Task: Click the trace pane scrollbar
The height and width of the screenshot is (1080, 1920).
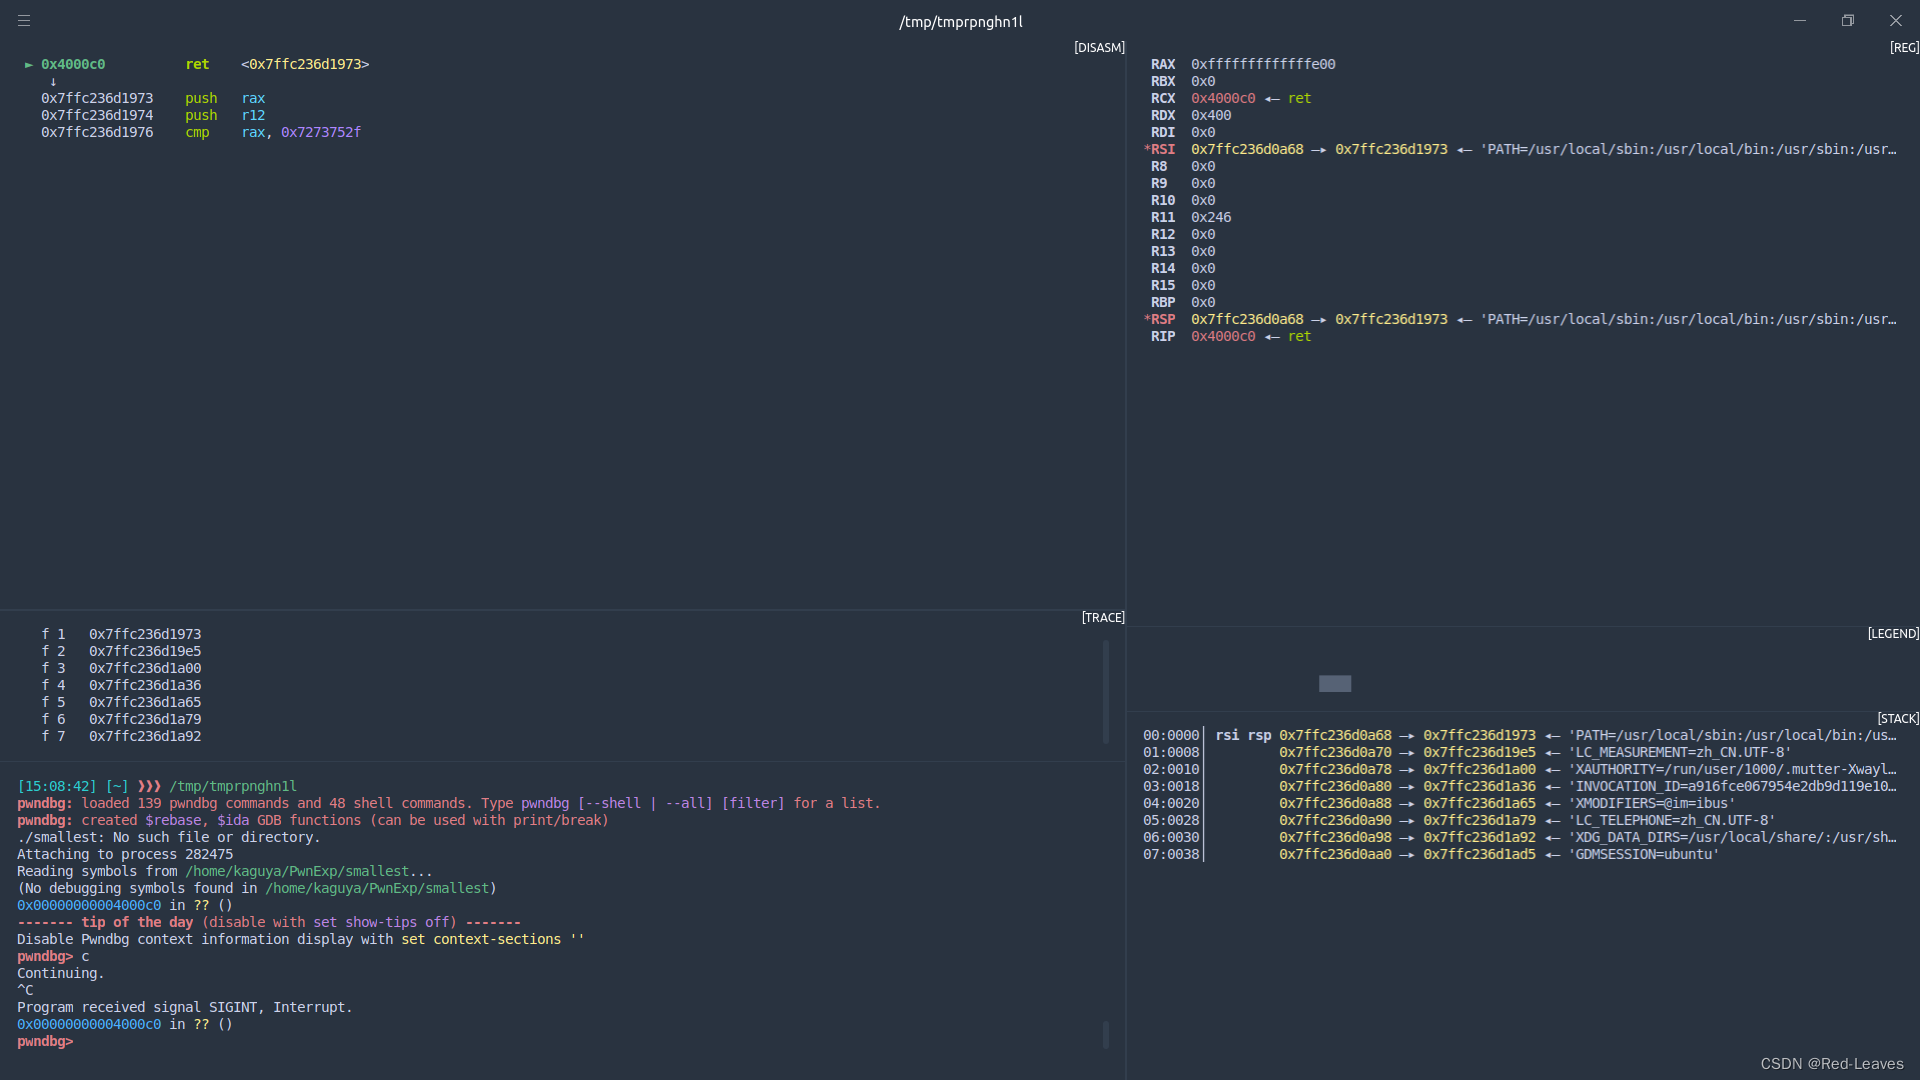Action: click(1105, 692)
